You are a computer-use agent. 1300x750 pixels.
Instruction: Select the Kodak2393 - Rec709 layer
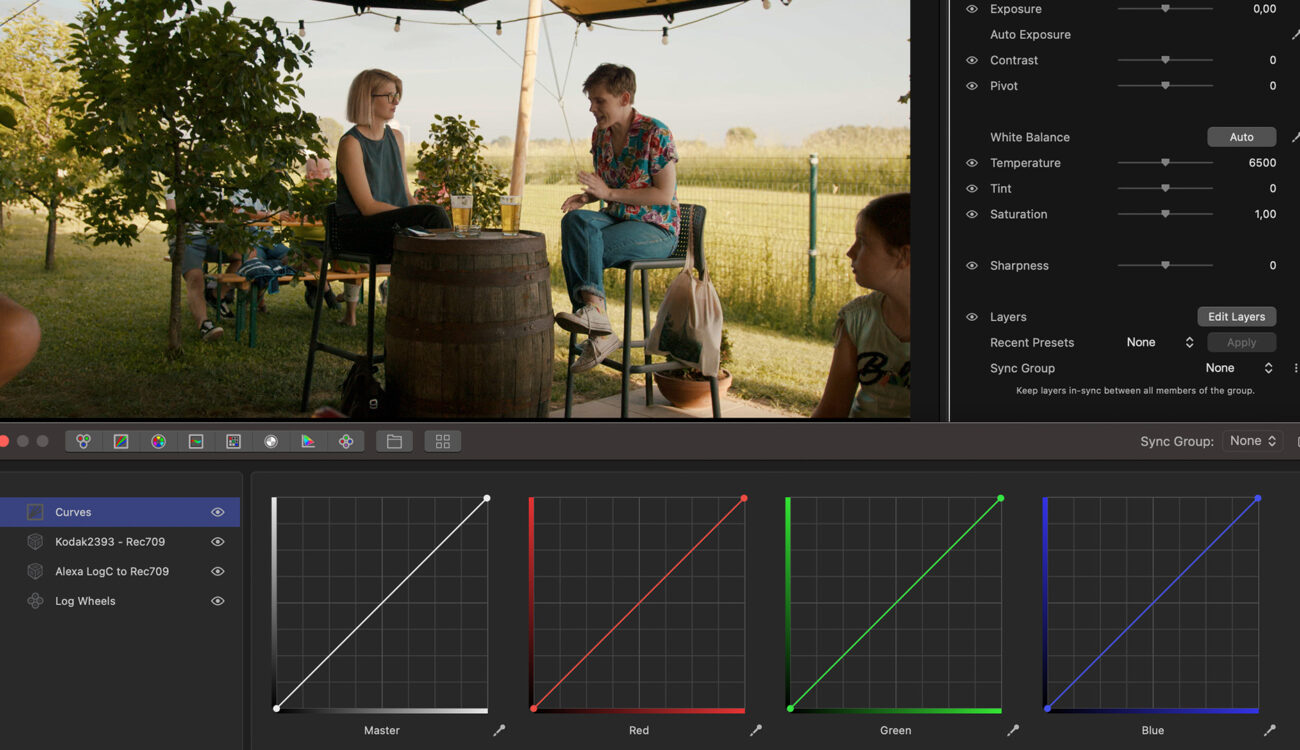(120, 542)
